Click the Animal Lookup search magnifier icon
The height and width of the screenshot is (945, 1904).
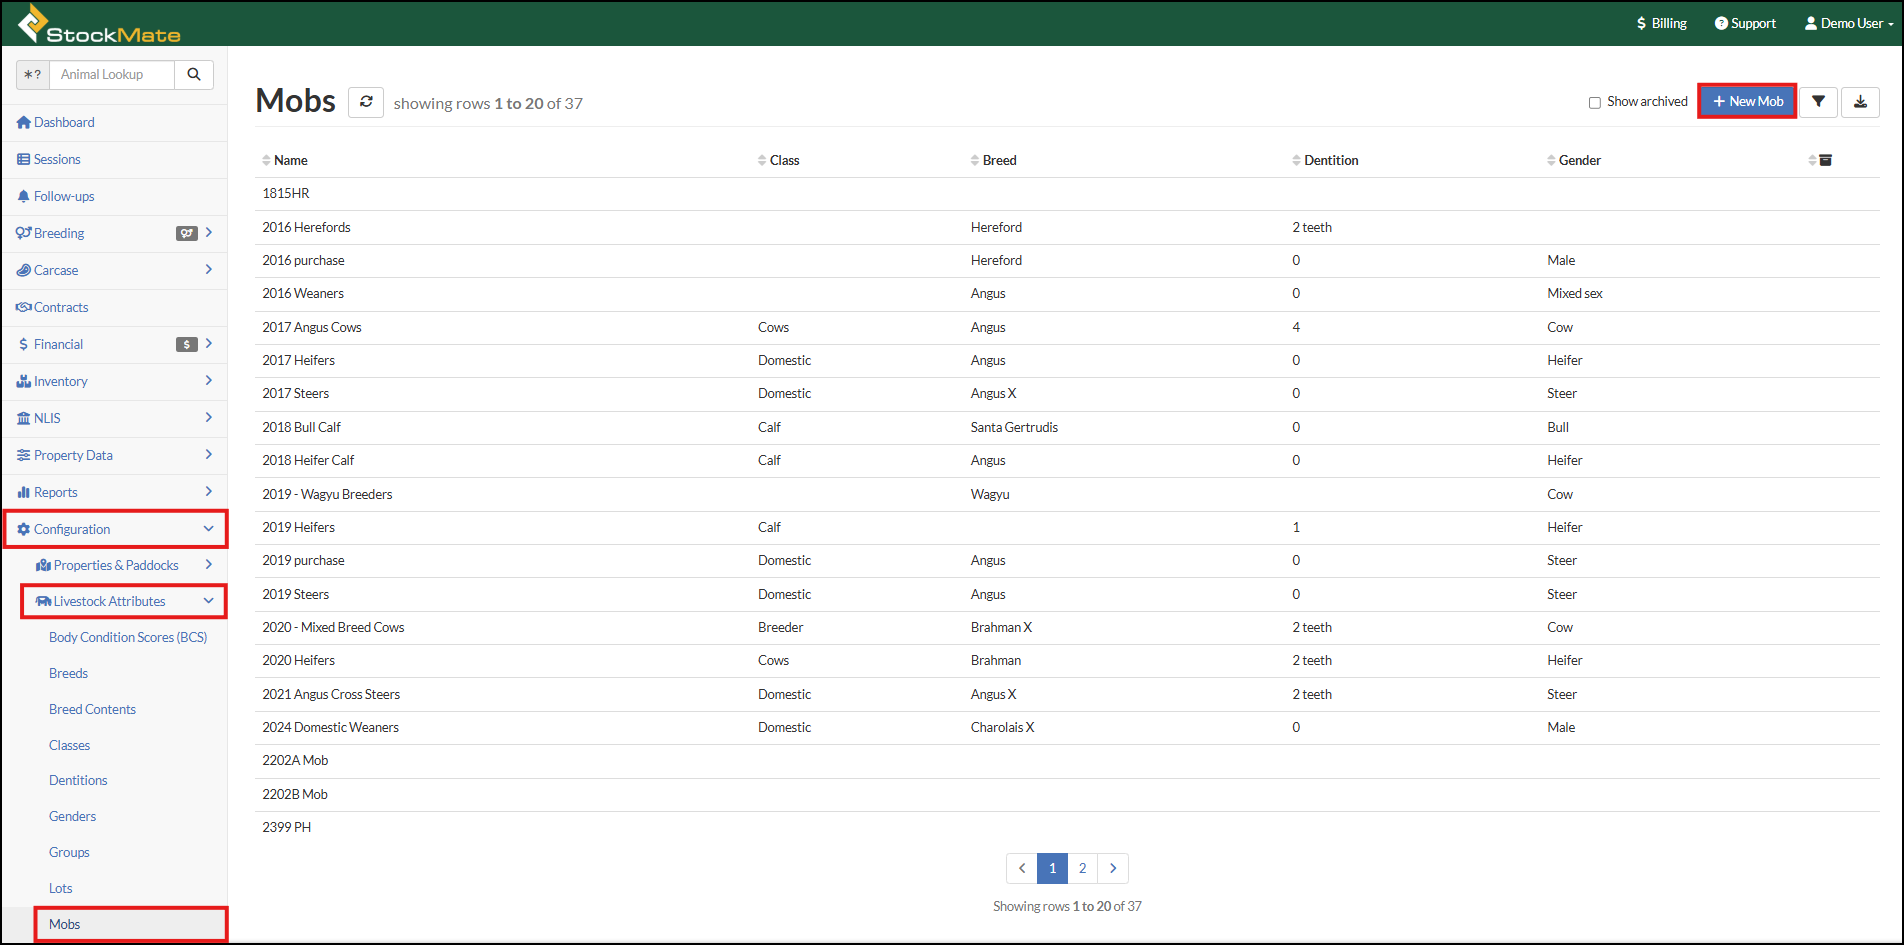[x=194, y=75]
